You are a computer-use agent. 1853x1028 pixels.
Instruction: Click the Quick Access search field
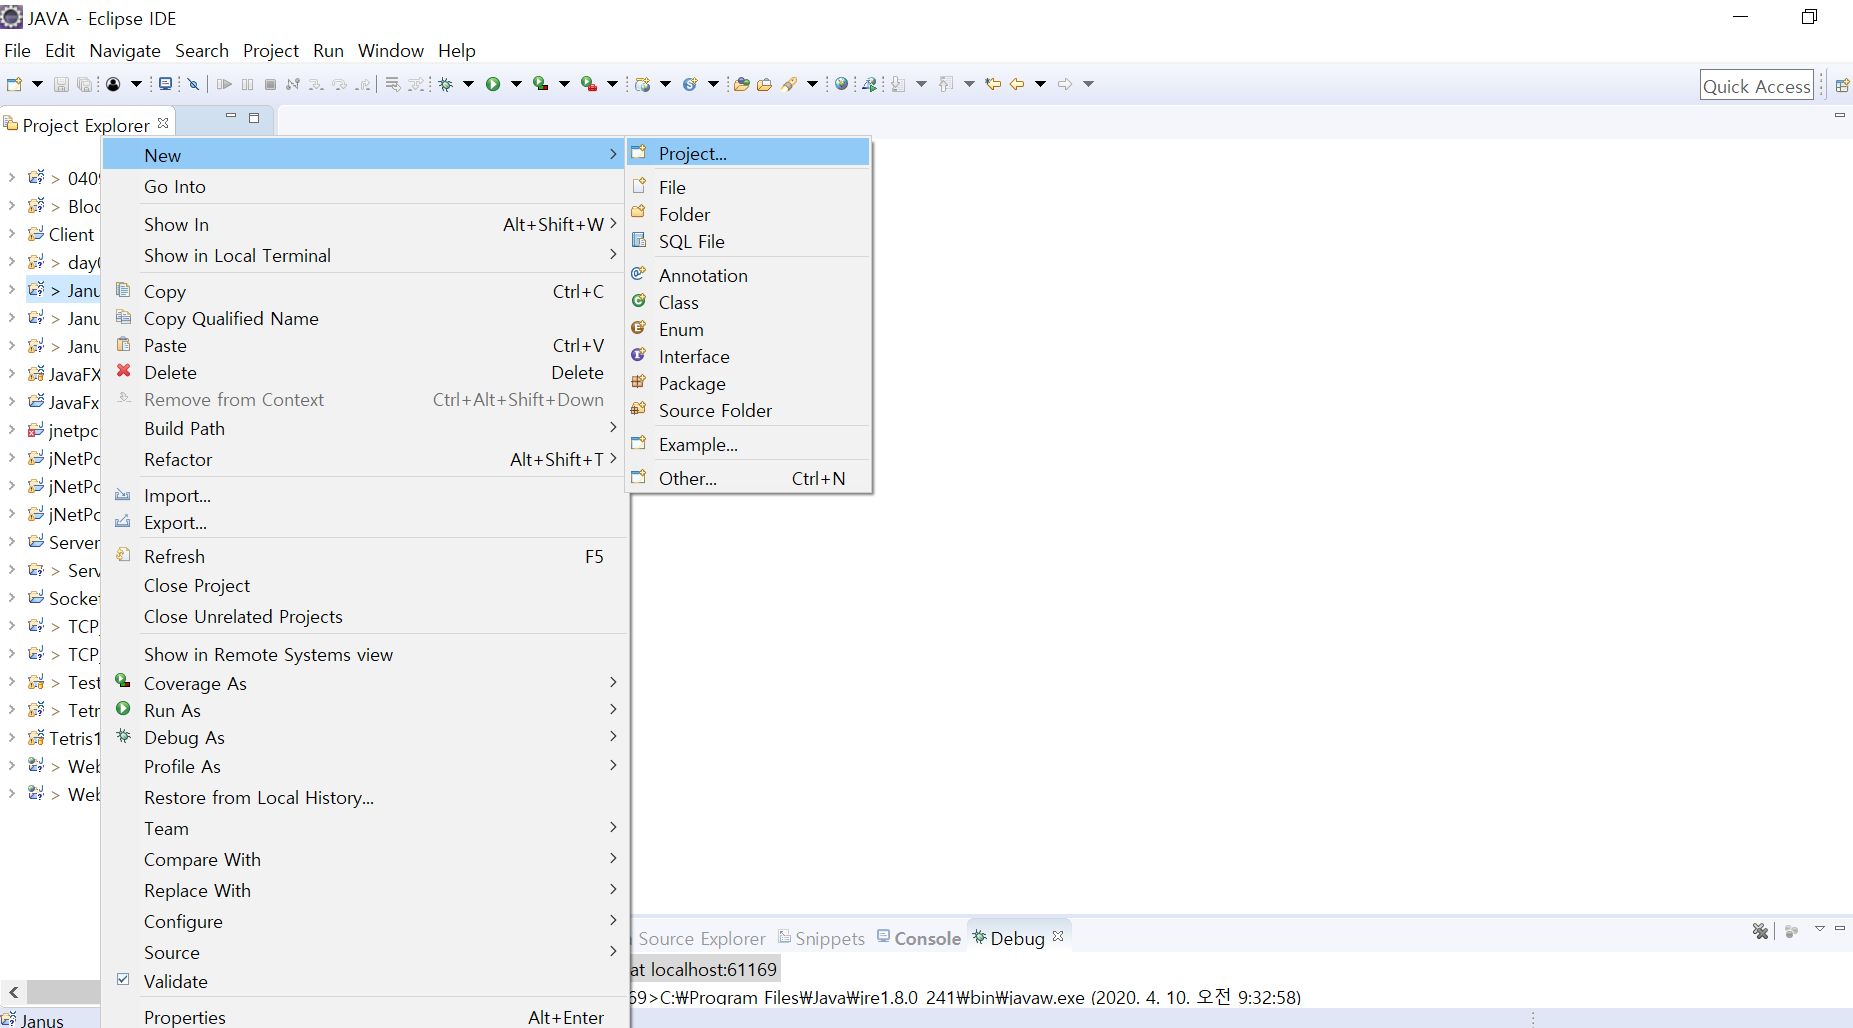point(1757,86)
